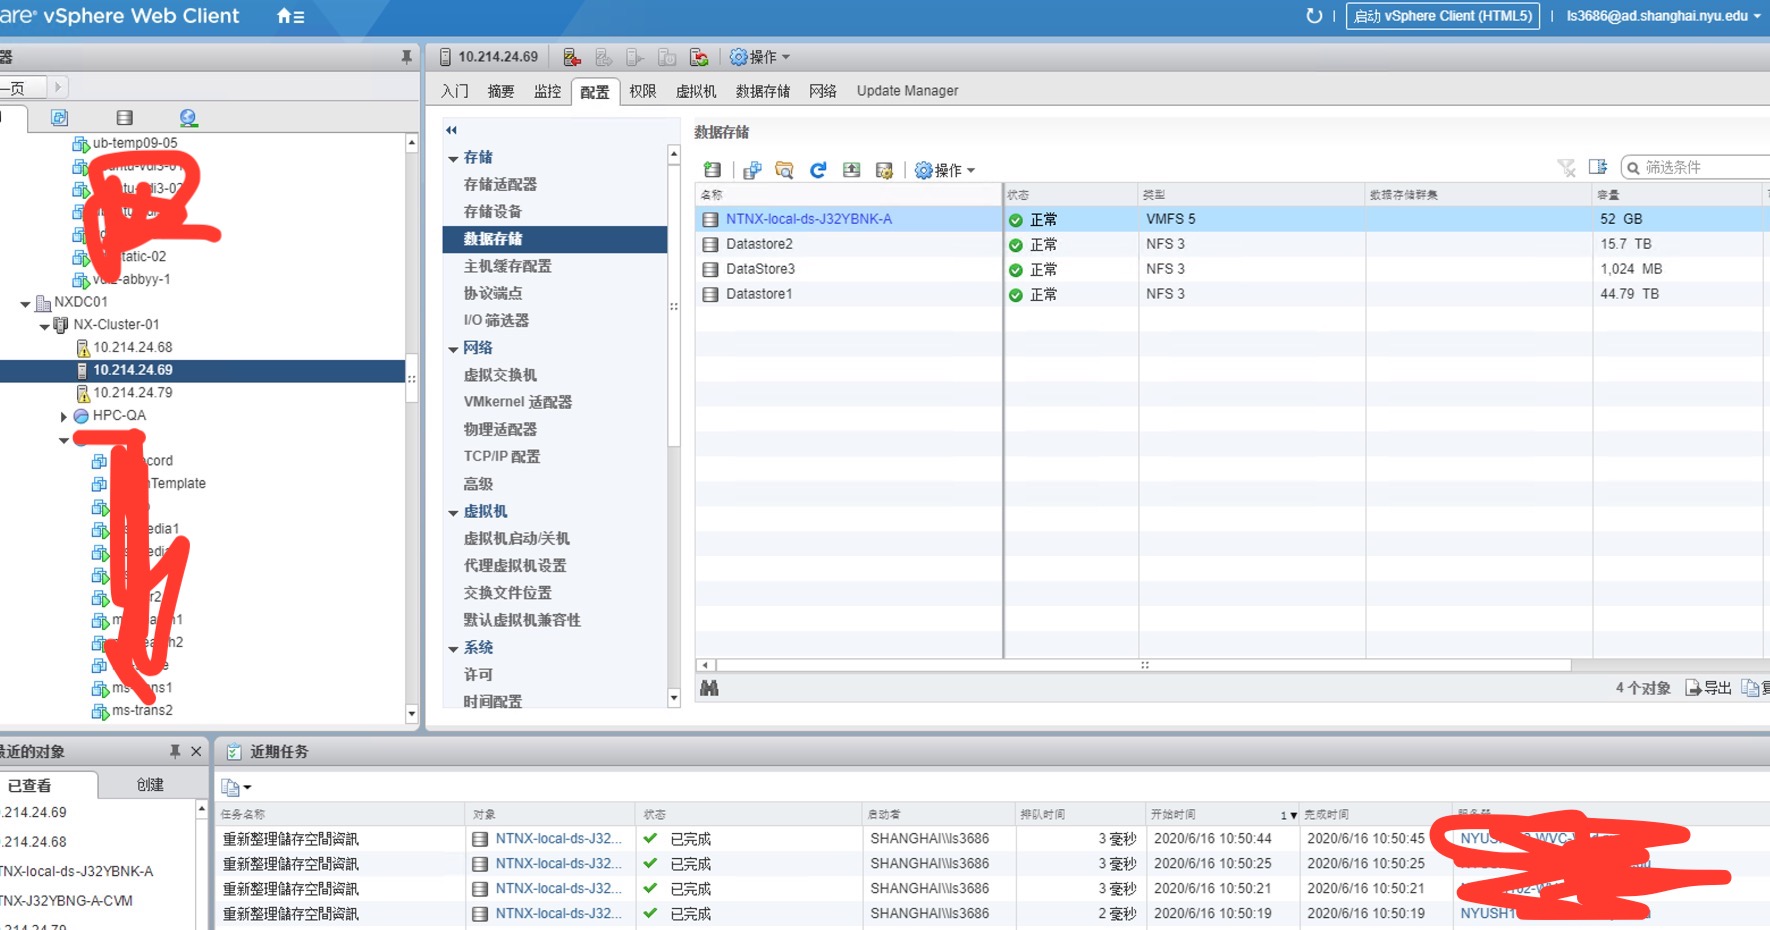The width and height of the screenshot is (1770, 930).
Task: Collapse the 网络 section
Action: pos(453,349)
